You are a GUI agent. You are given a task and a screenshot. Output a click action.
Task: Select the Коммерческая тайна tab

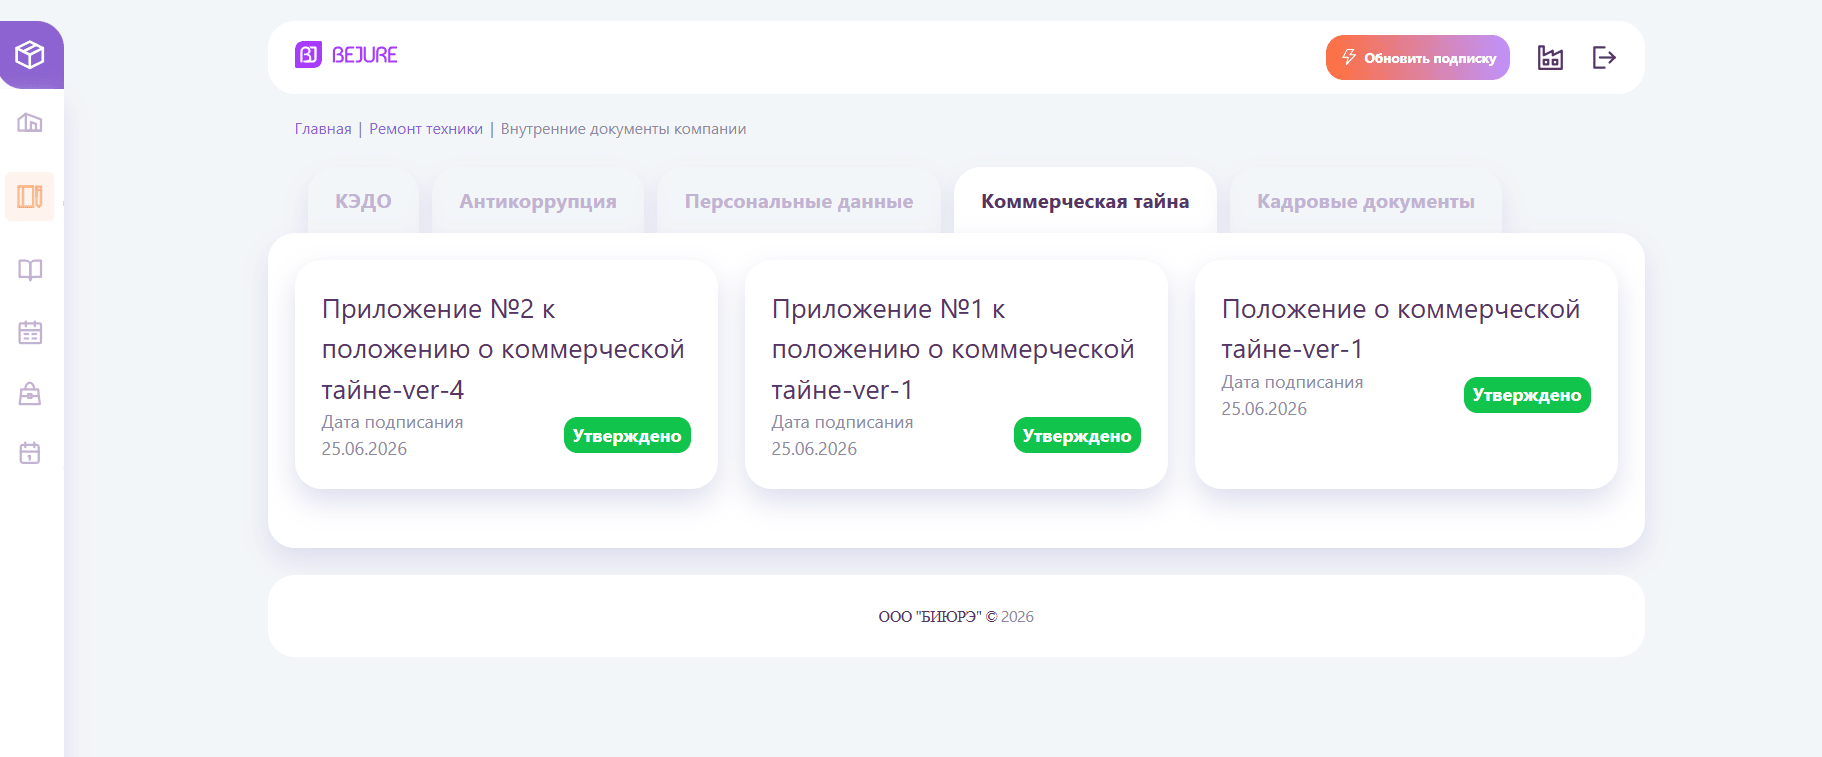tap(1085, 201)
